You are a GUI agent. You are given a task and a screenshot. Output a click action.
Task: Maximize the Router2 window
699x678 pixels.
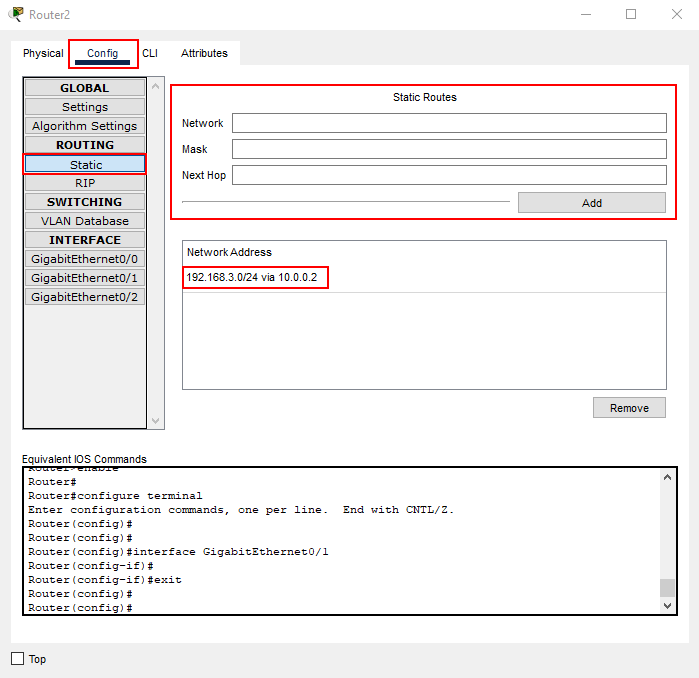tap(631, 14)
